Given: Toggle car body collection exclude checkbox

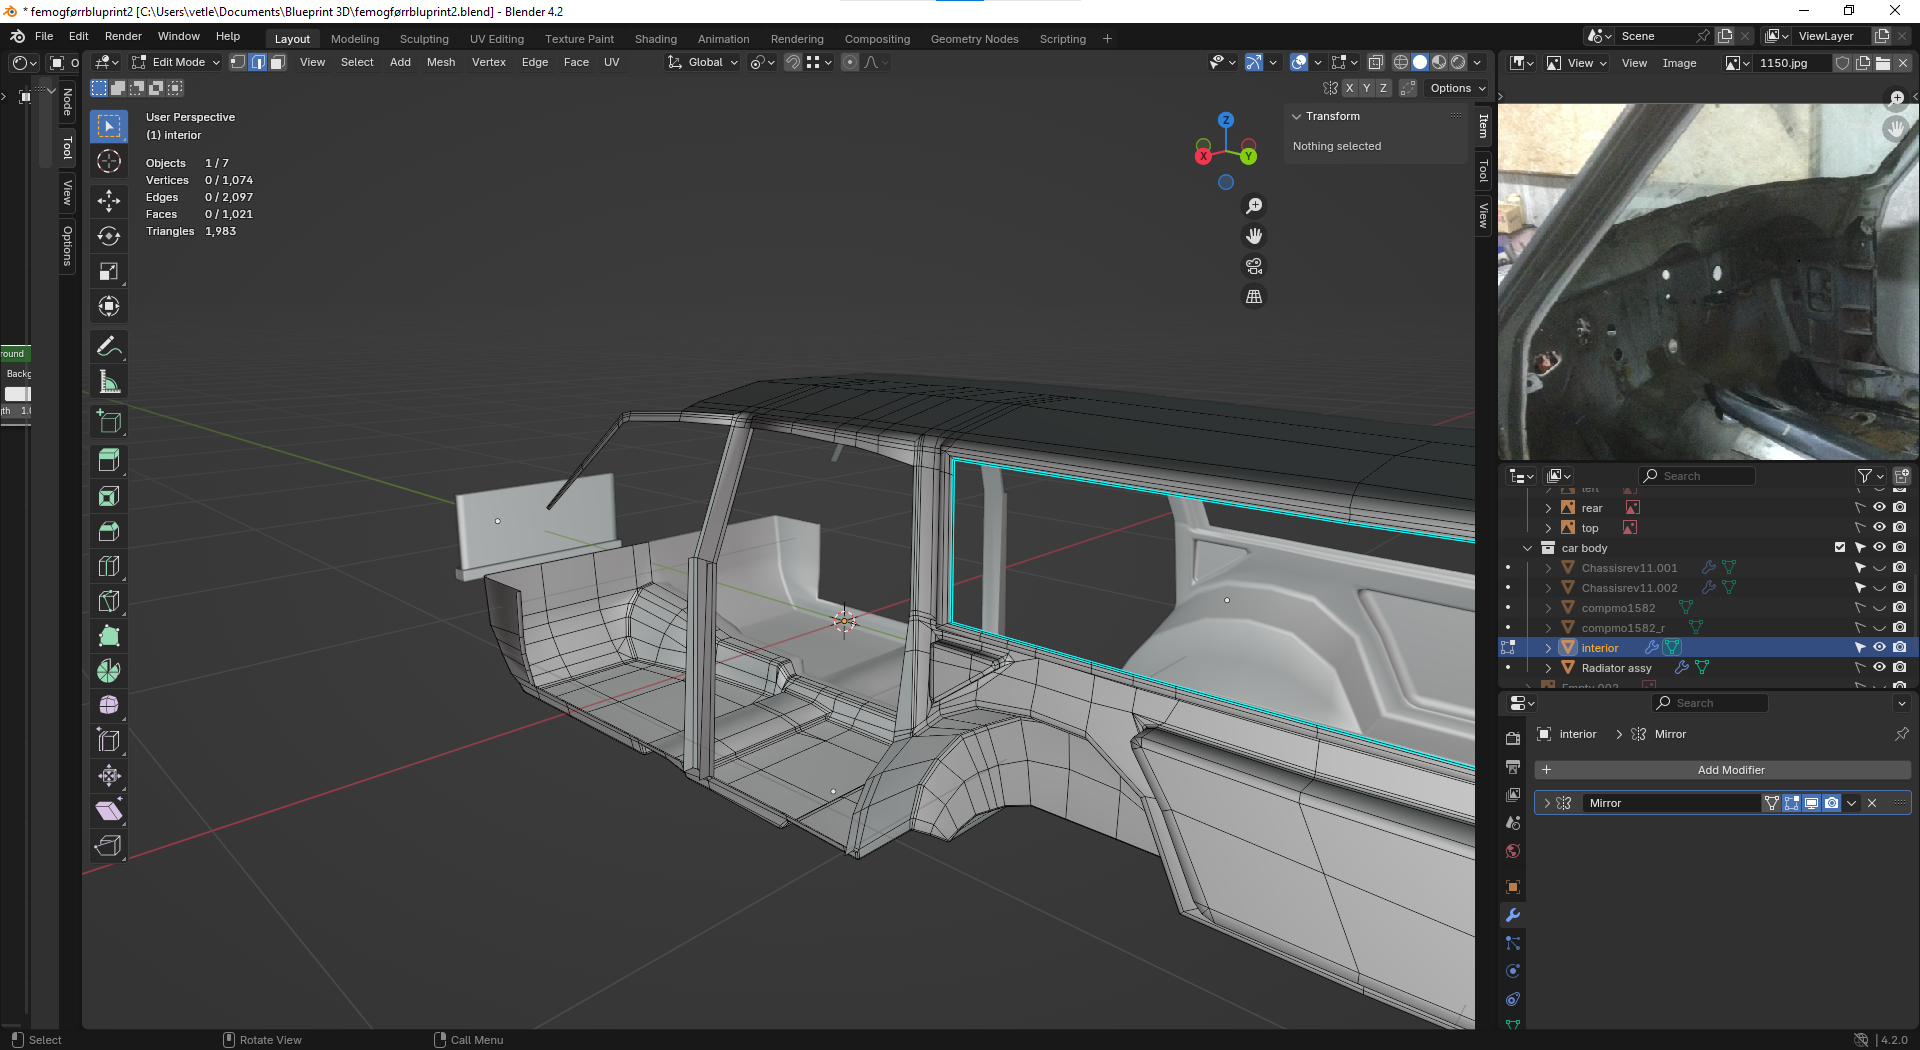Looking at the screenshot, I should tap(1839, 548).
